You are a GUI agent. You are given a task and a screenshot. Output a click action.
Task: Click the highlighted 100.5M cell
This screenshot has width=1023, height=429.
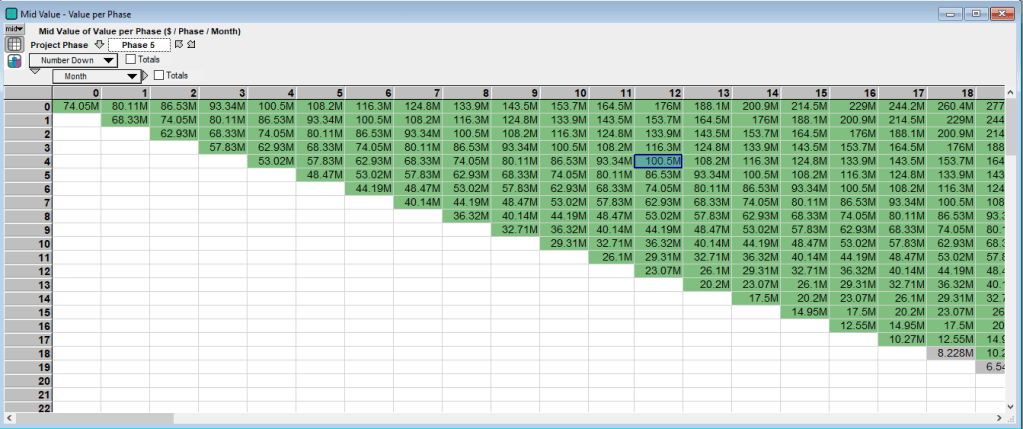click(x=658, y=160)
